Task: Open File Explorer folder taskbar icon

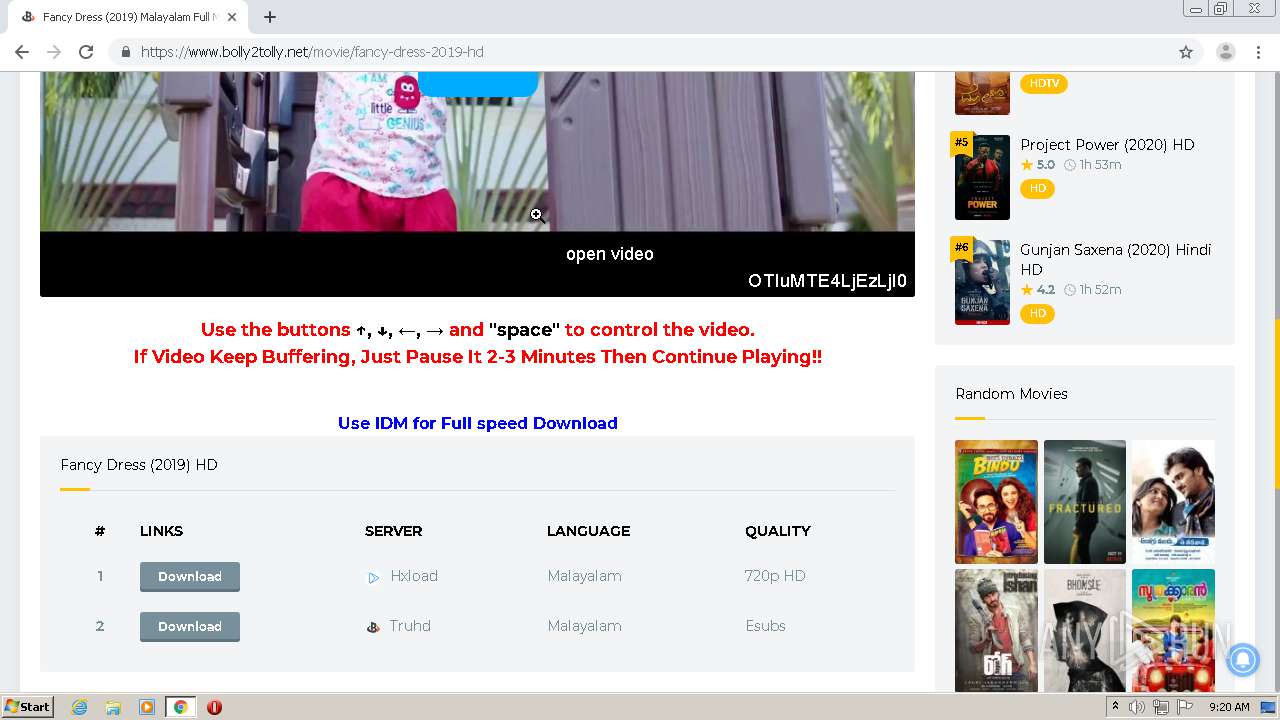Action: pyautogui.click(x=113, y=707)
